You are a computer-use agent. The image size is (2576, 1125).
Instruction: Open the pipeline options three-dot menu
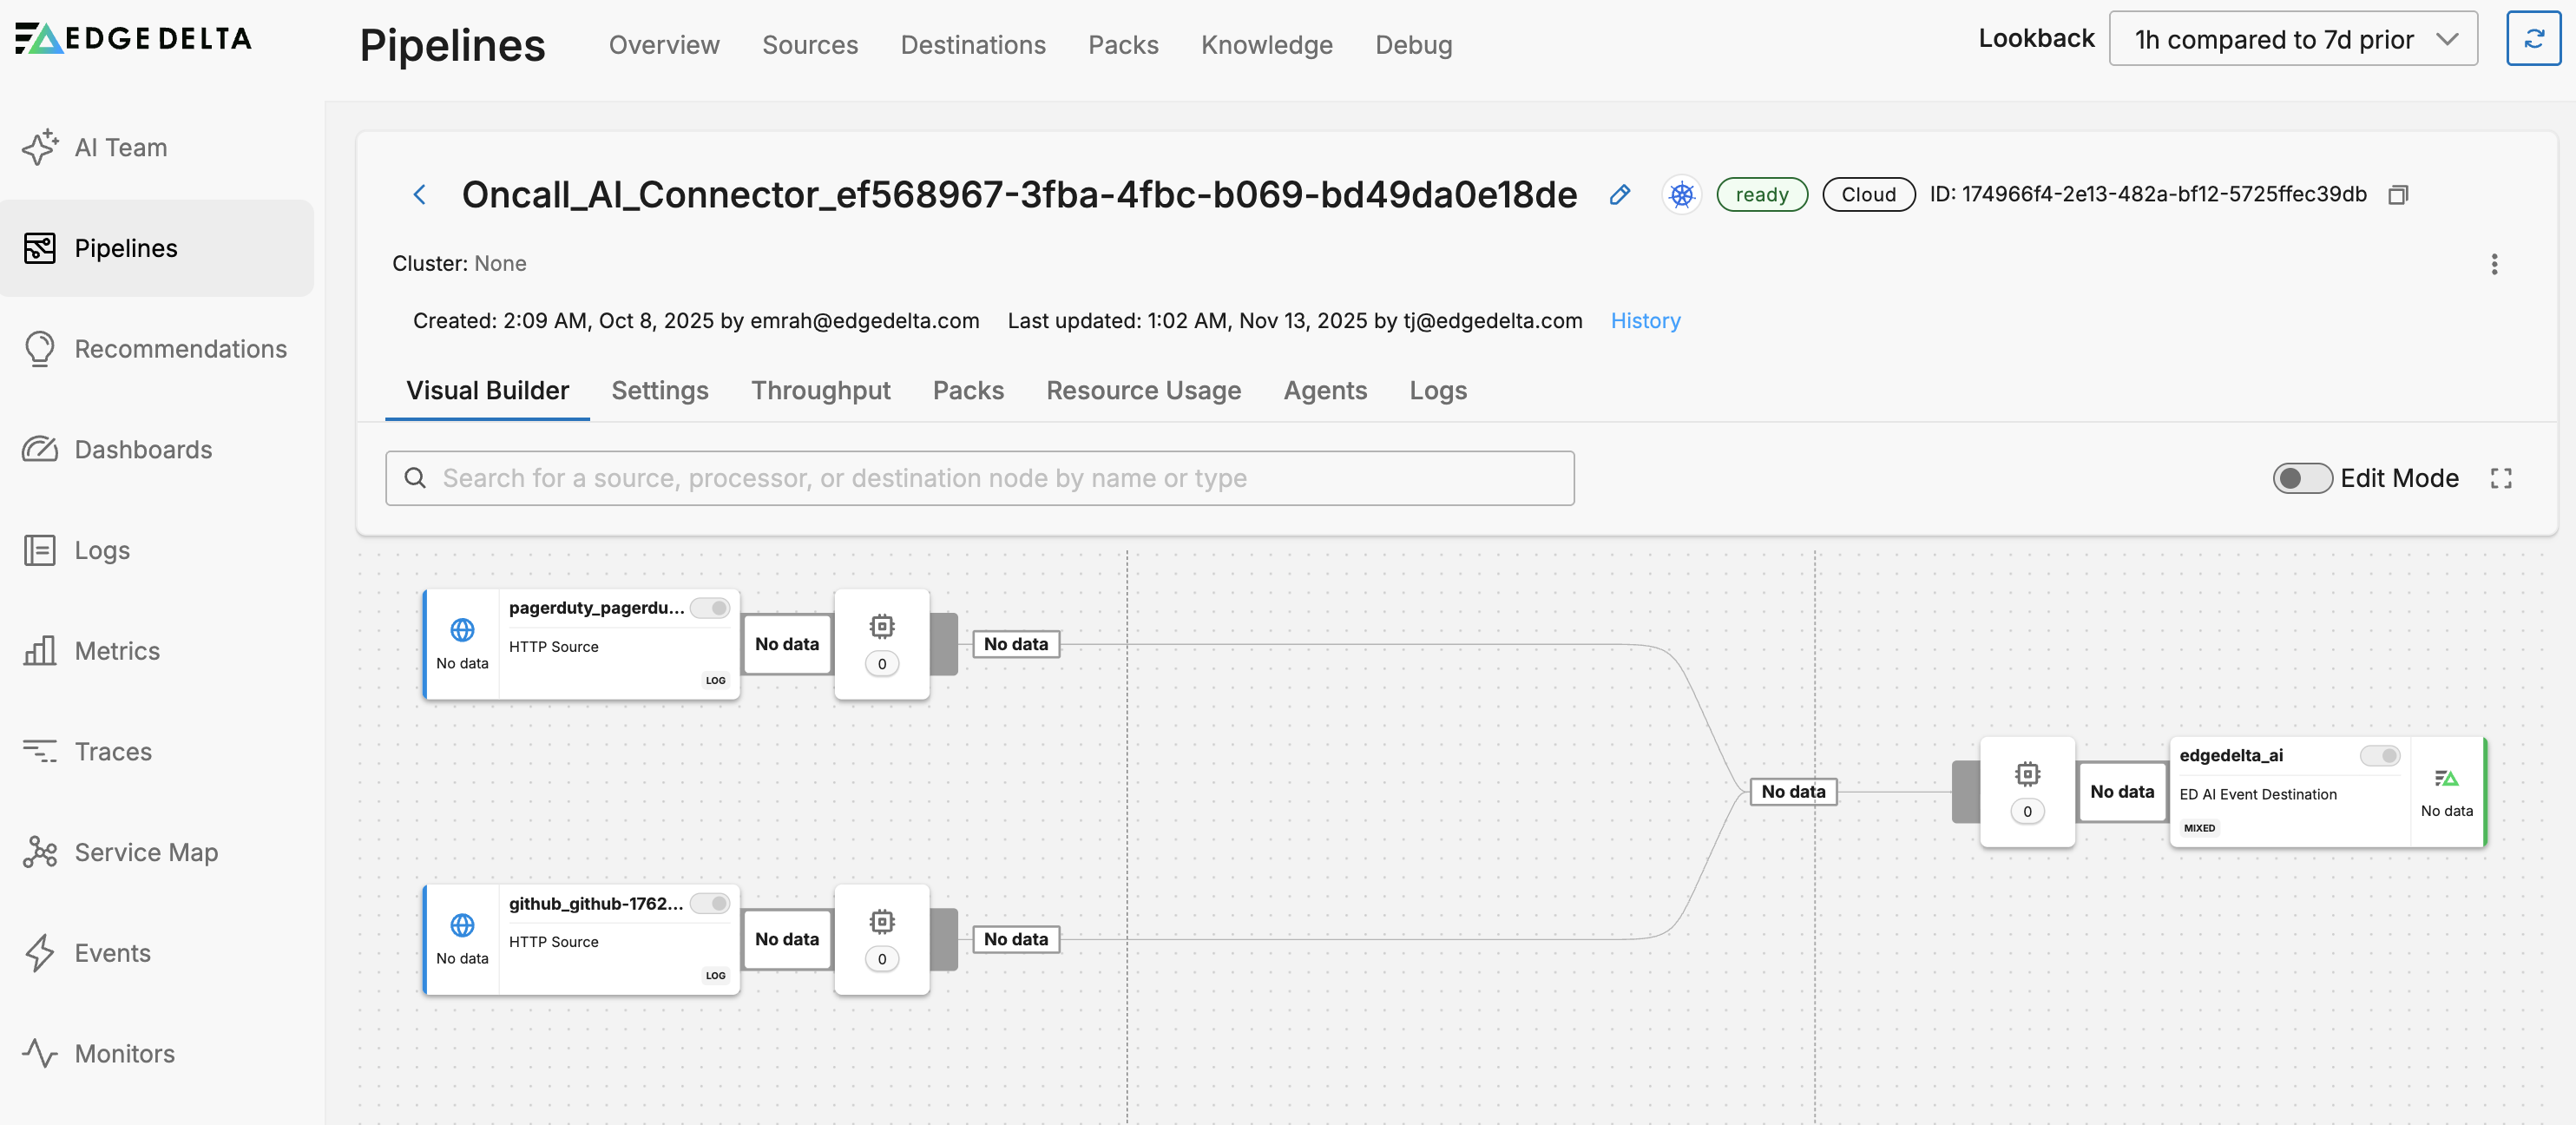click(2495, 264)
